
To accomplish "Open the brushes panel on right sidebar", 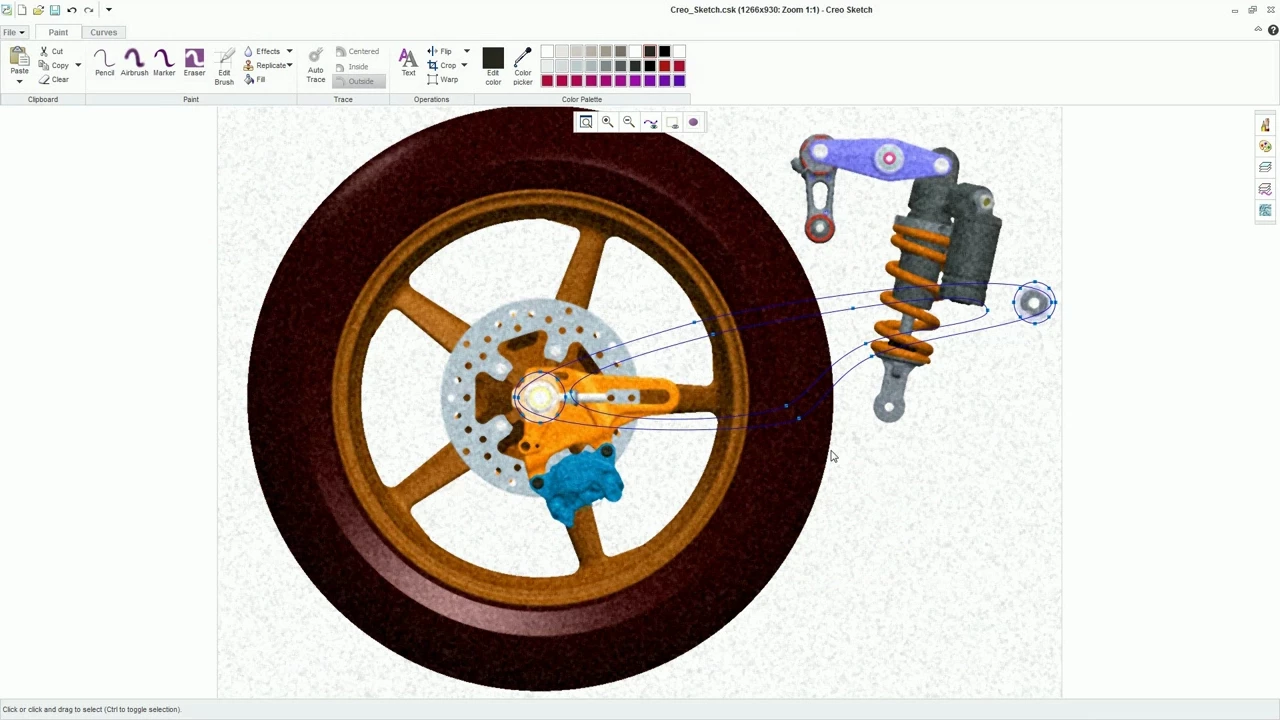I will coord(1265,125).
